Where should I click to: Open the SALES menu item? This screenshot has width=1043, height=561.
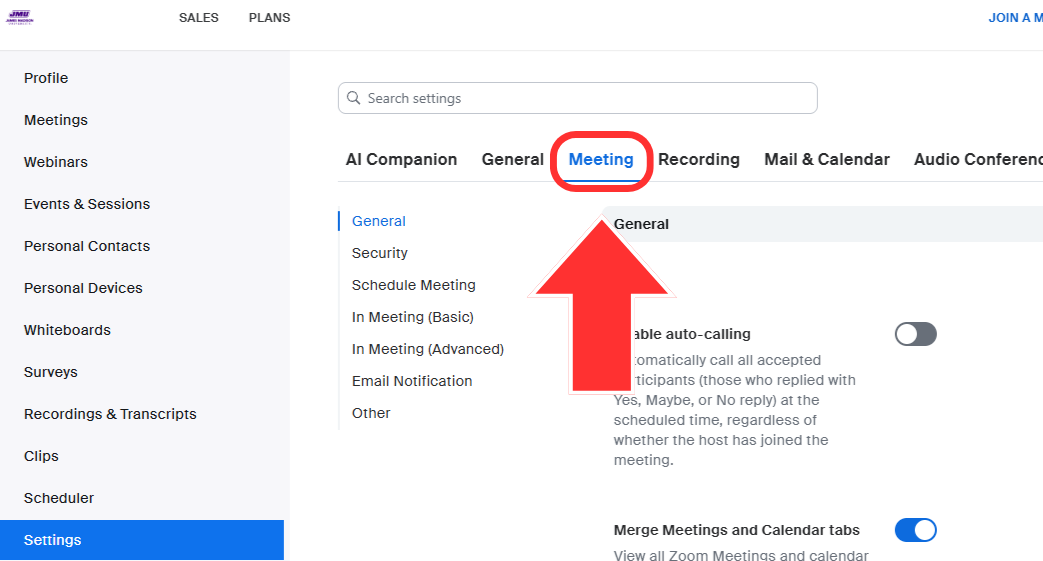coord(198,18)
